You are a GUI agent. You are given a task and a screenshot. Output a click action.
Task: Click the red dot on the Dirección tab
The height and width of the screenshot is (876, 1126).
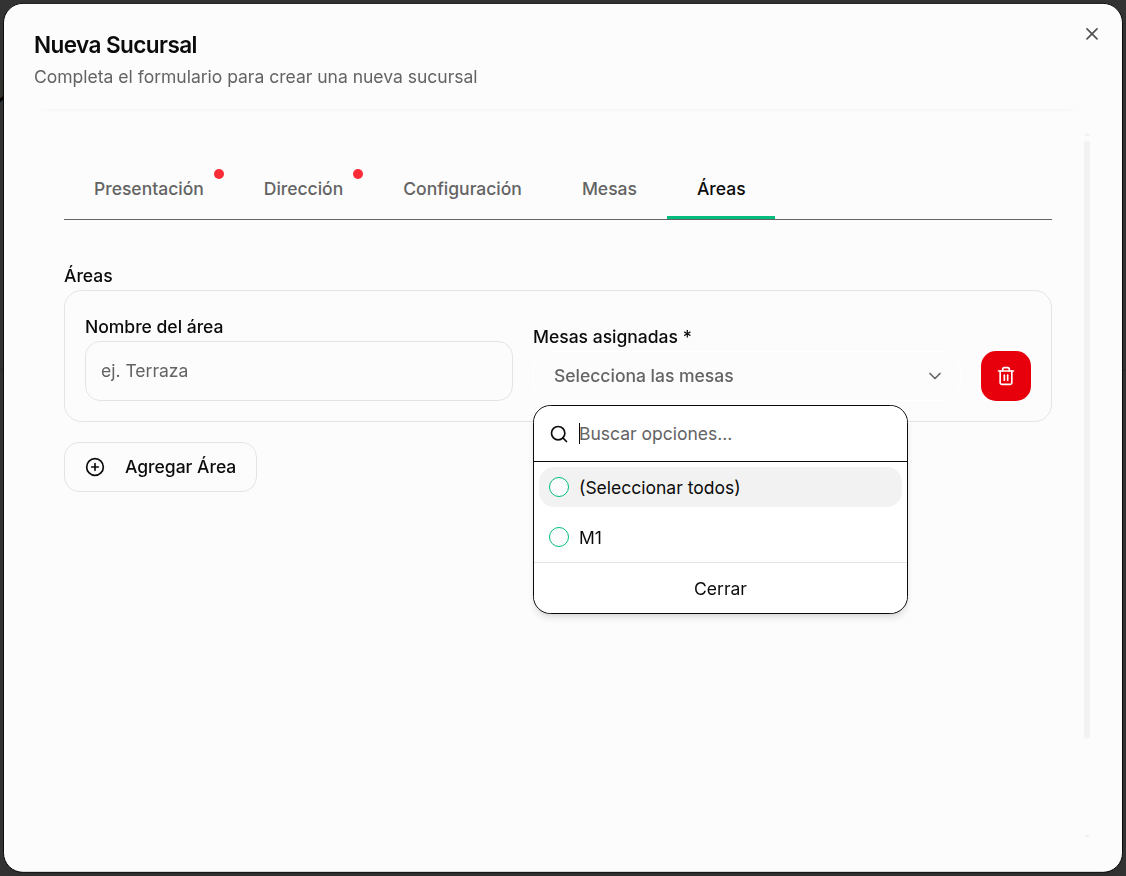(357, 173)
